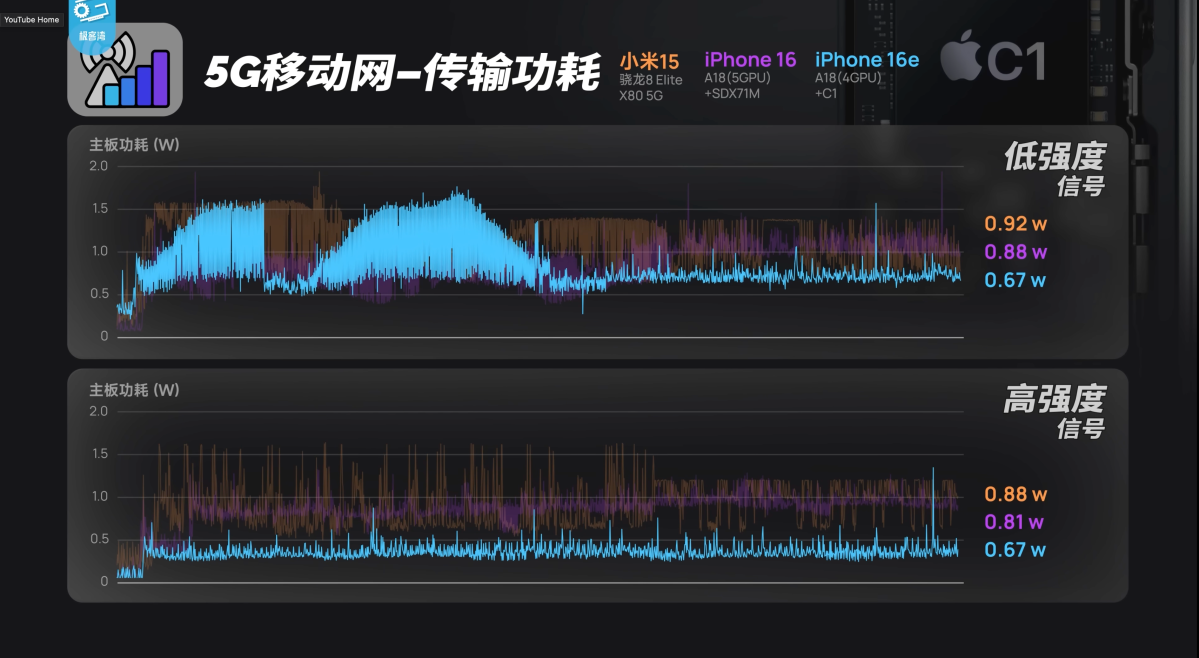Click the 0.92 w value in the low-signal chart
The height and width of the screenshot is (658, 1199).
point(1015,224)
